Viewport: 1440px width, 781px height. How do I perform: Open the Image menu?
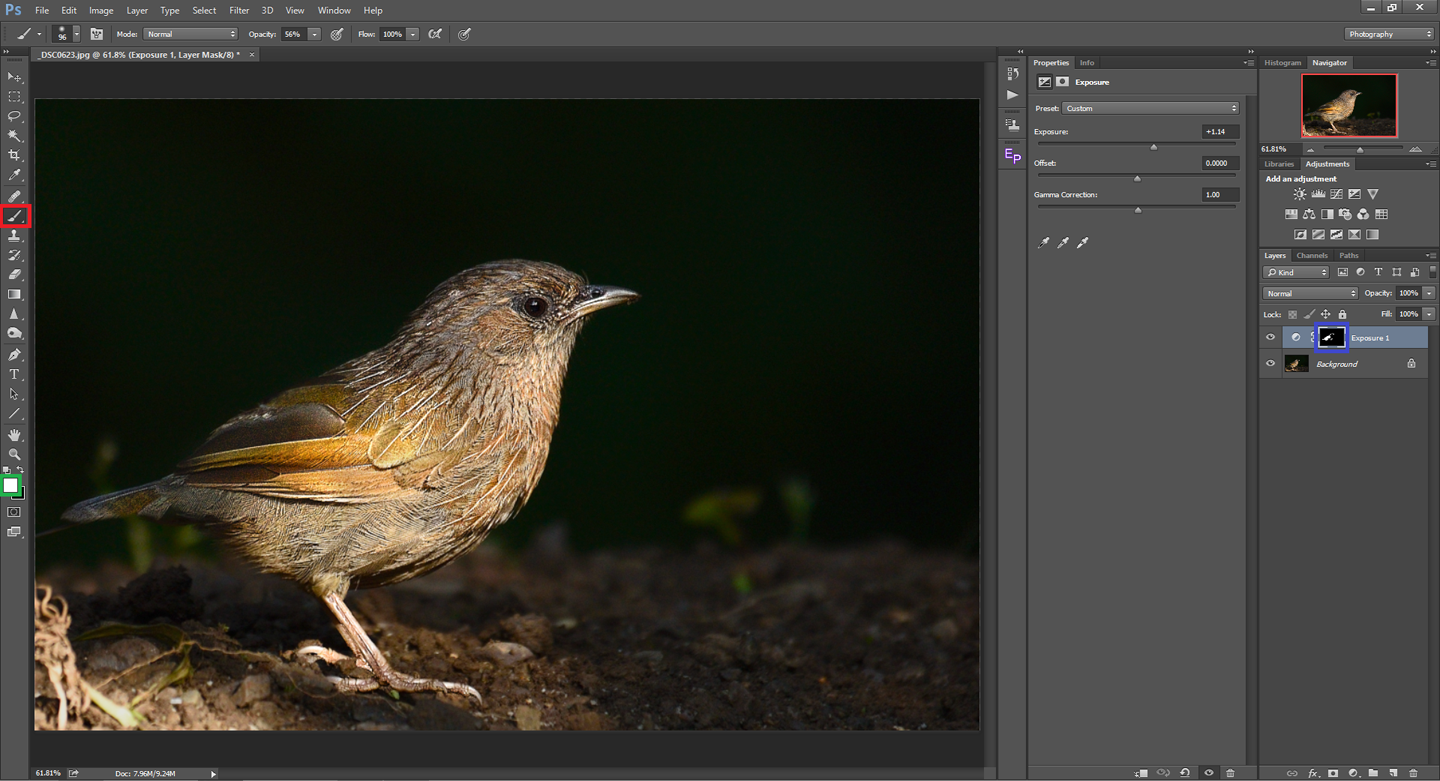[101, 10]
